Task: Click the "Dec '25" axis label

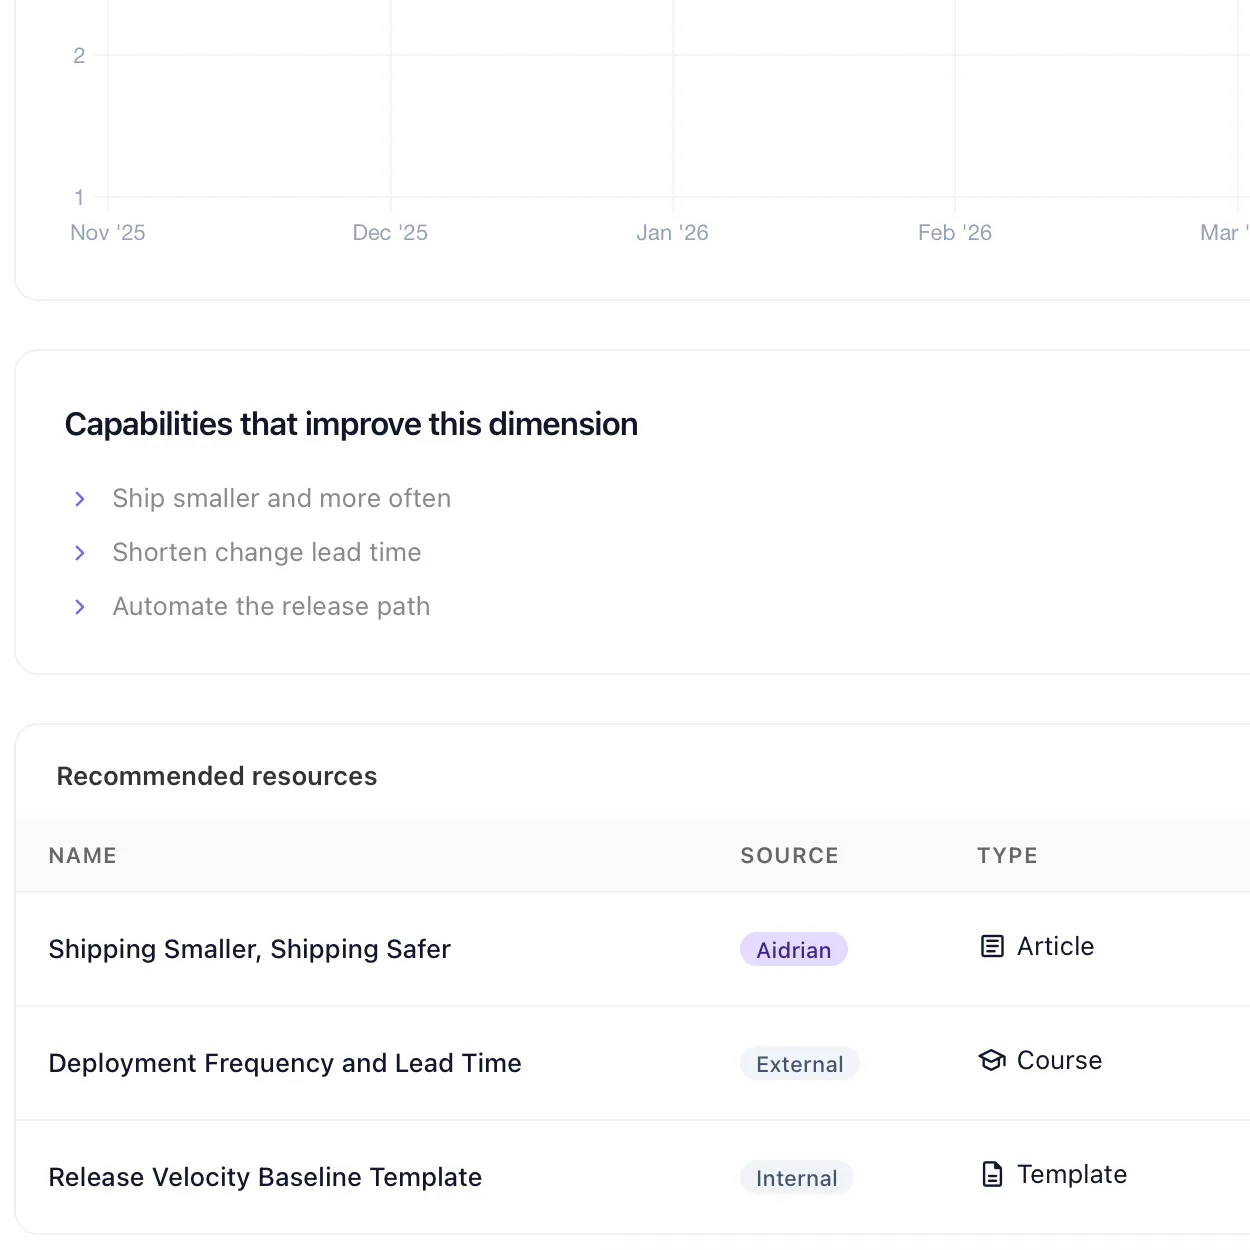Action: click(x=390, y=233)
